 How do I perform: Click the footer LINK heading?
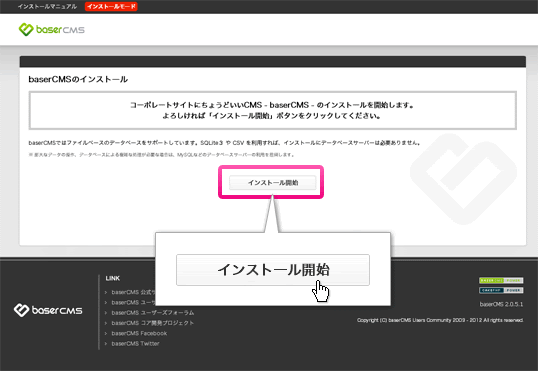tap(113, 278)
